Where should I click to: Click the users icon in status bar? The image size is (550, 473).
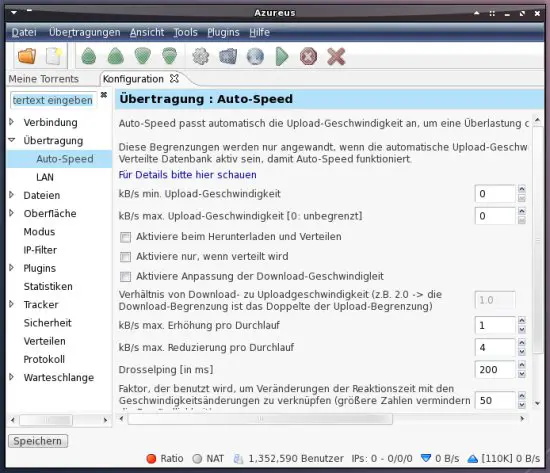coord(239,458)
